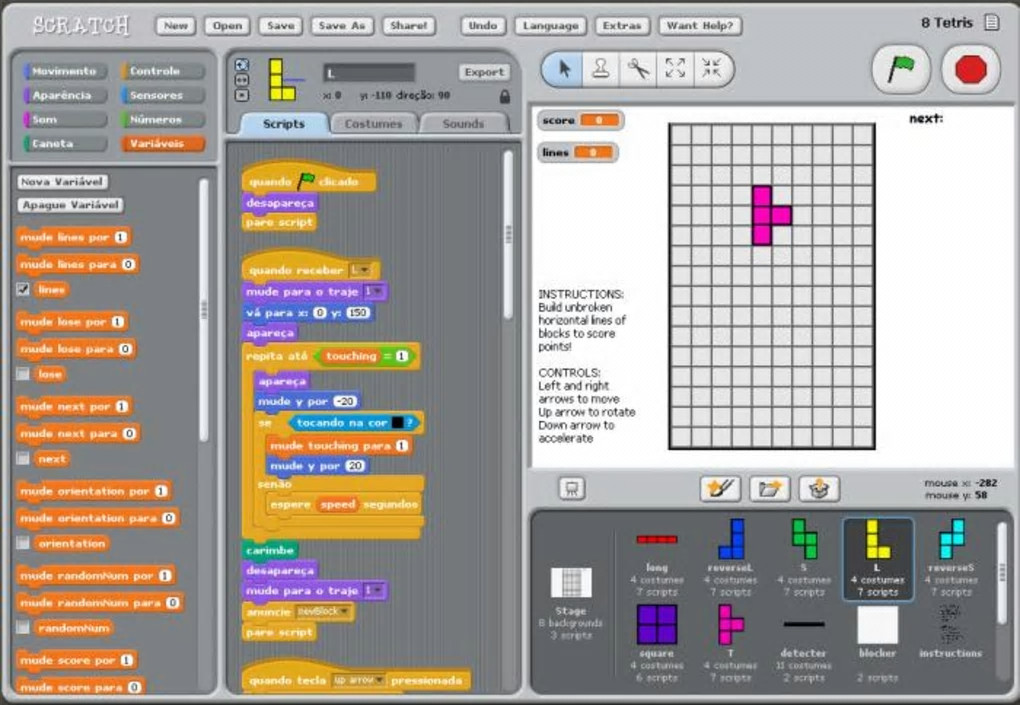Image resolution: width=1020 pixels, height=705 pixels.
Task: Select the arrow pointer tool
Action: [564, 68]
